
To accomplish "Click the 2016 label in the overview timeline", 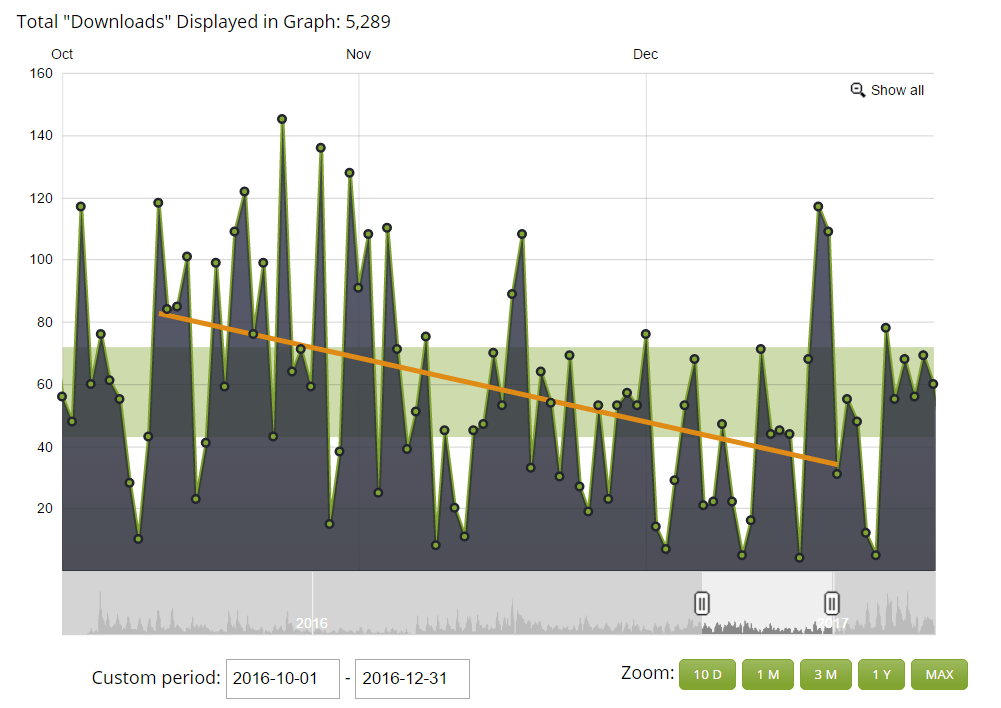I will pos(312,623).
